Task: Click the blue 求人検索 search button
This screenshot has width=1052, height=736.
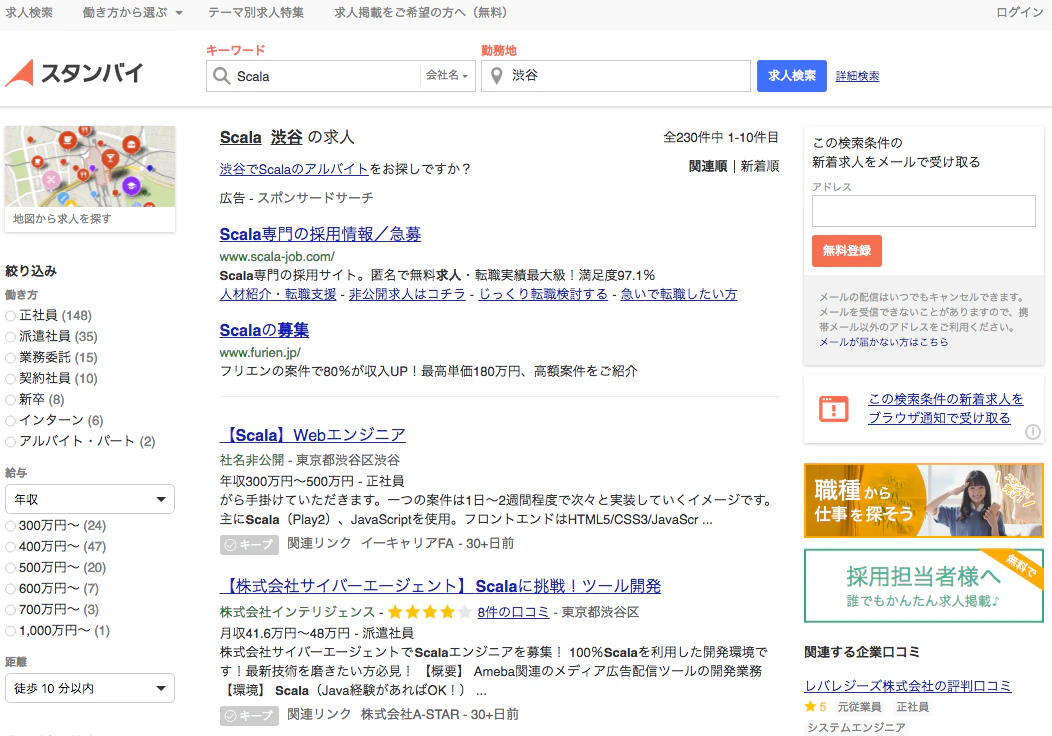Action: coord(792,76)
